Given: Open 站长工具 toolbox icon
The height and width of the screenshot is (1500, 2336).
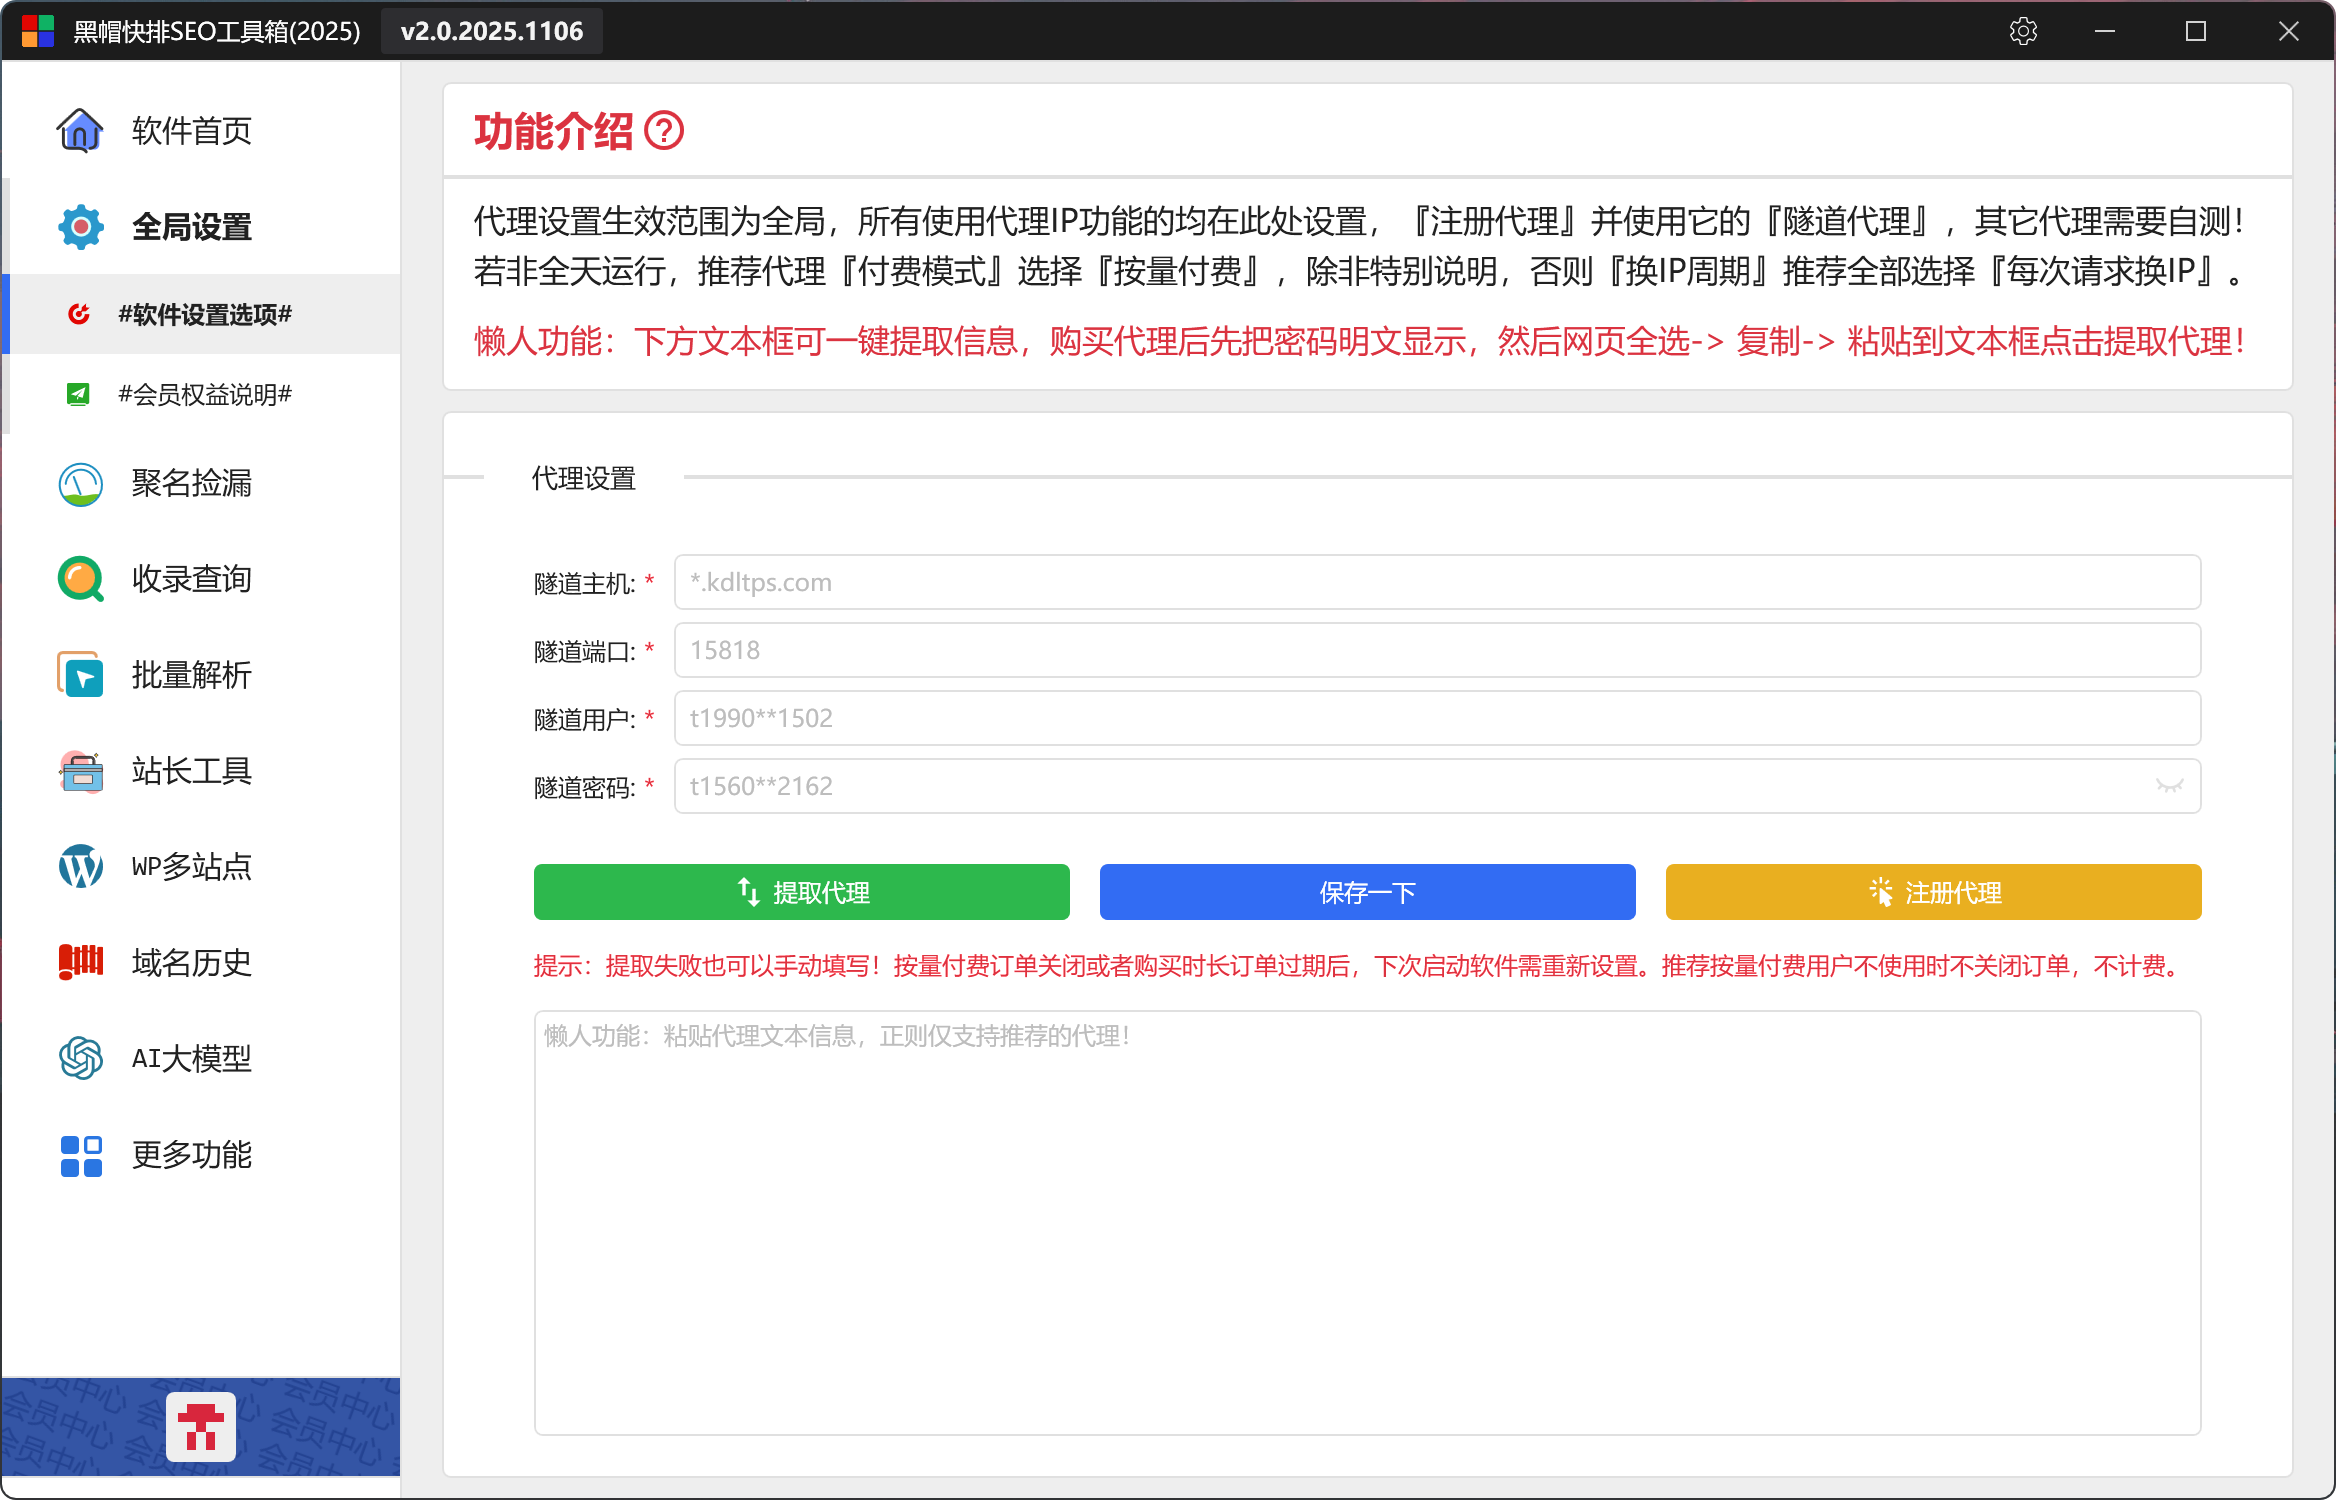Looking at the screenshot, I should (x=80, y=771).
